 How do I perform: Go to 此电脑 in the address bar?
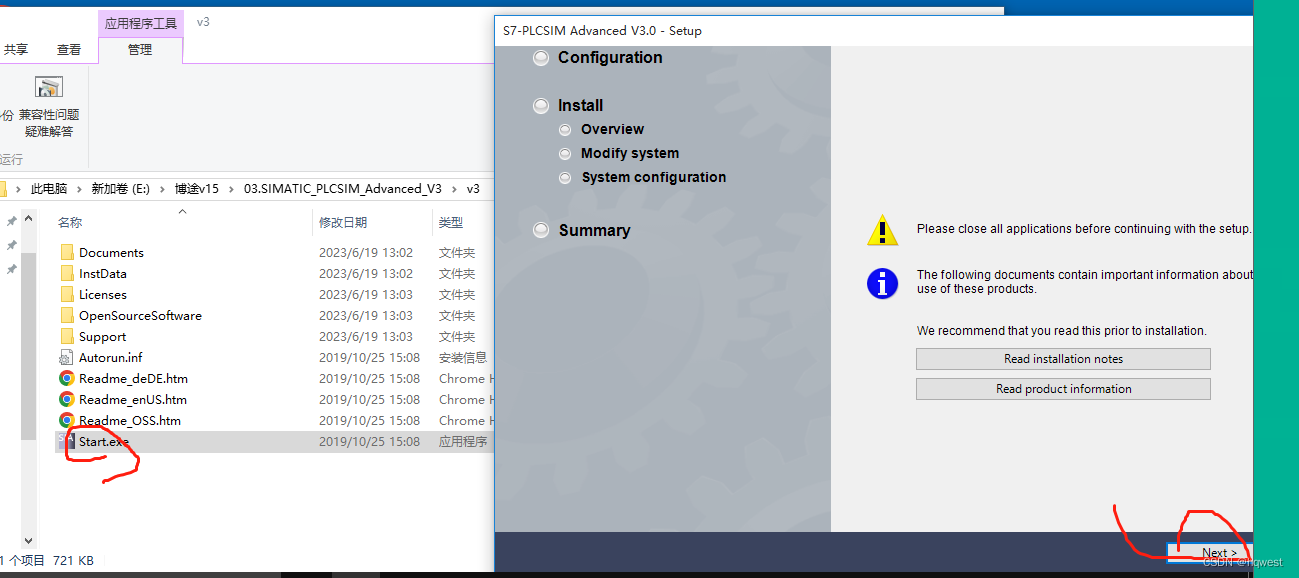coord(49,188)
